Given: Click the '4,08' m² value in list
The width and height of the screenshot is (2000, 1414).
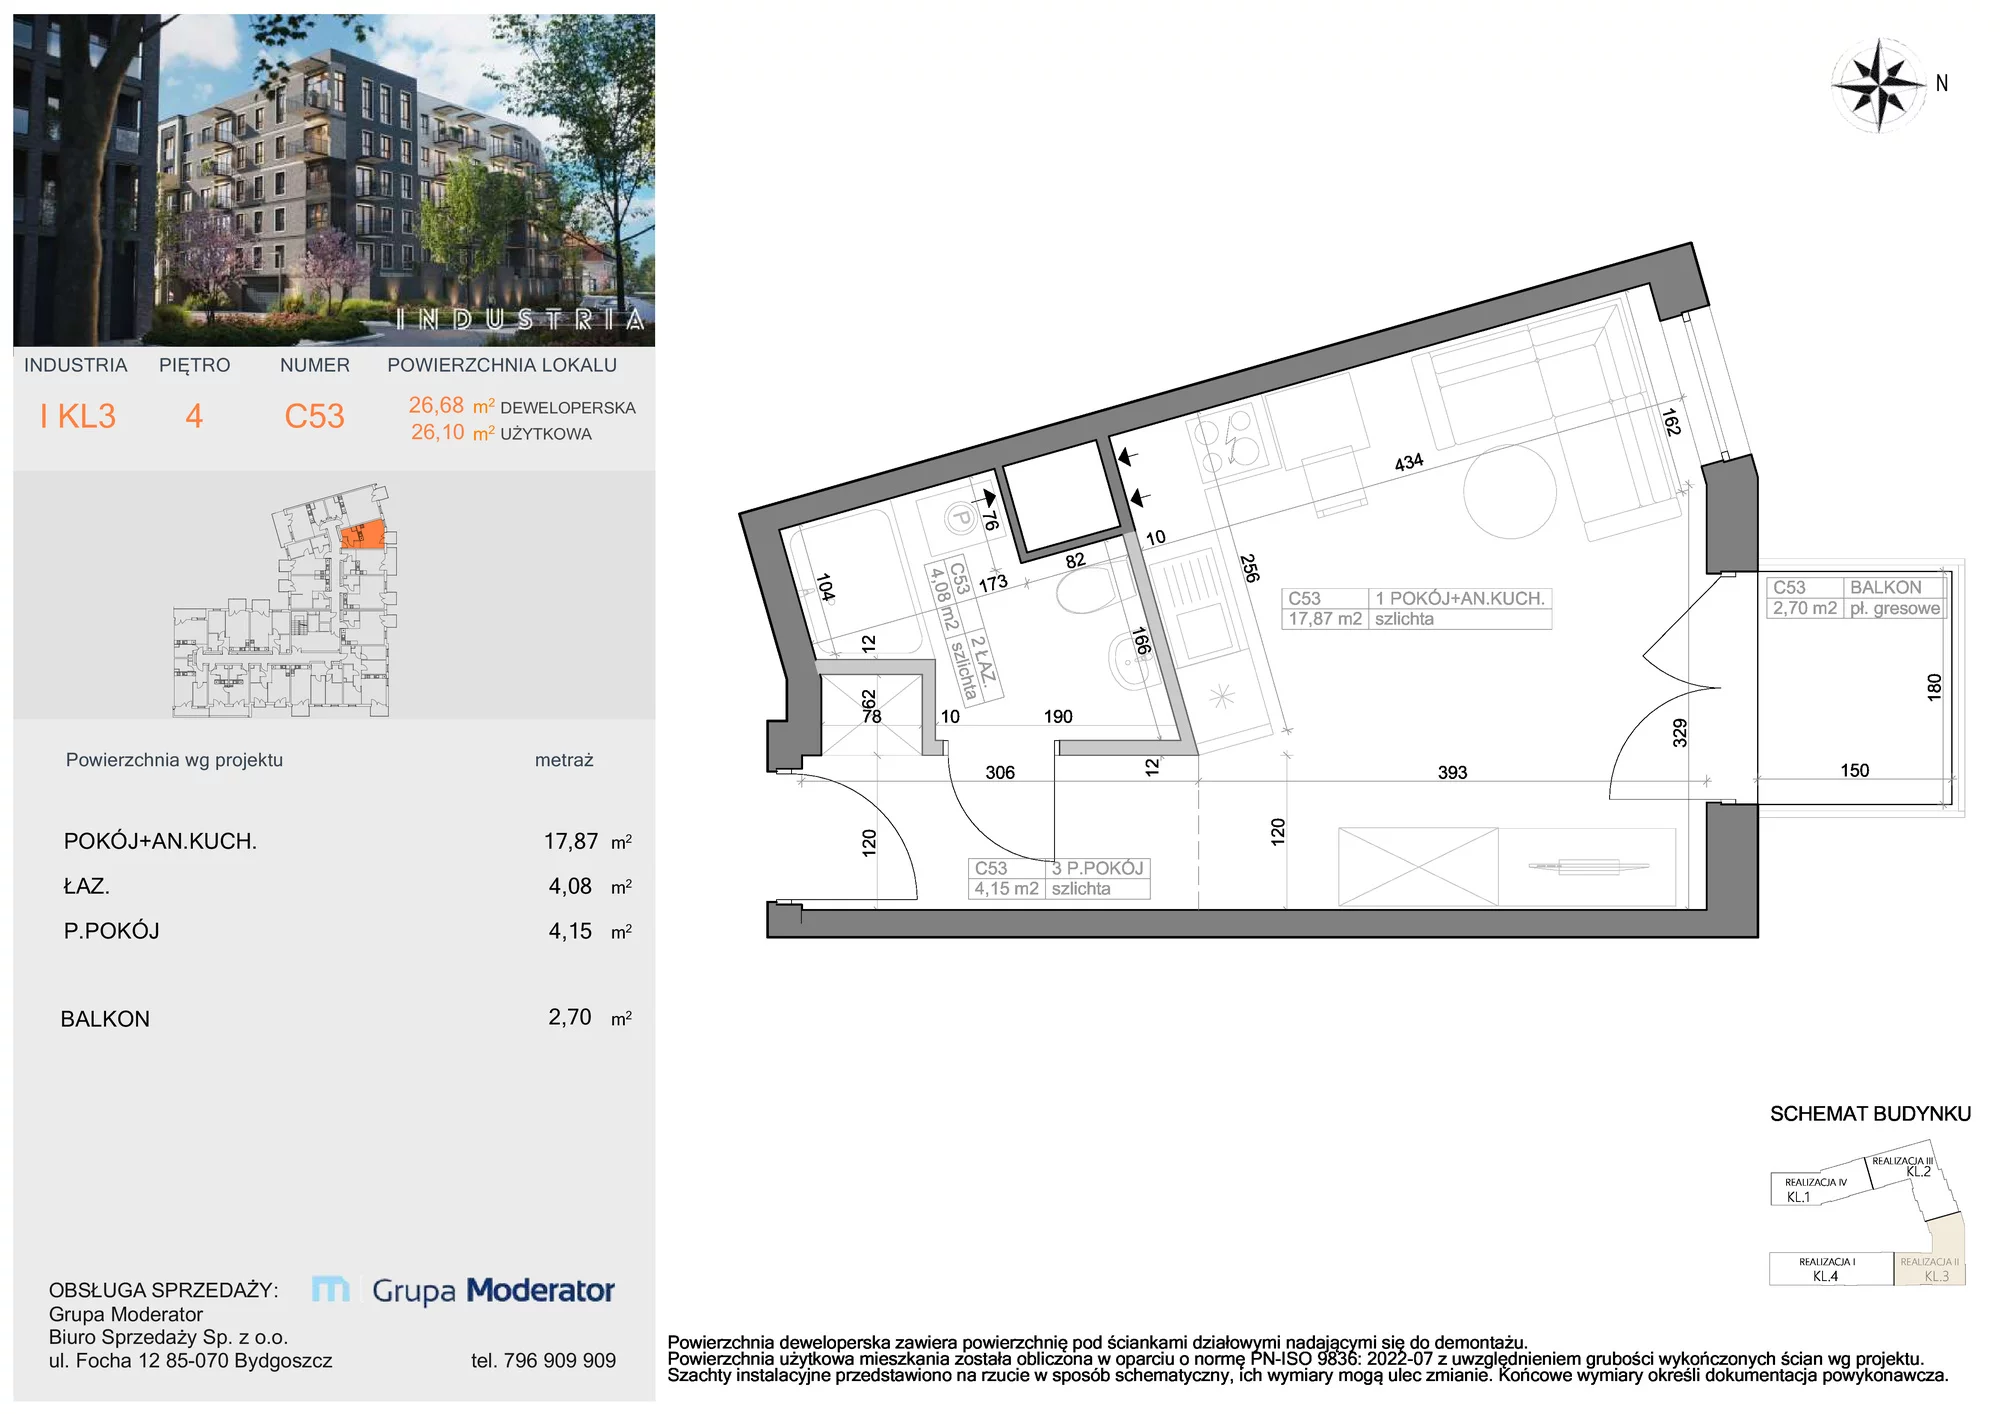Looking at the screenshot, I should pos(570,886).
